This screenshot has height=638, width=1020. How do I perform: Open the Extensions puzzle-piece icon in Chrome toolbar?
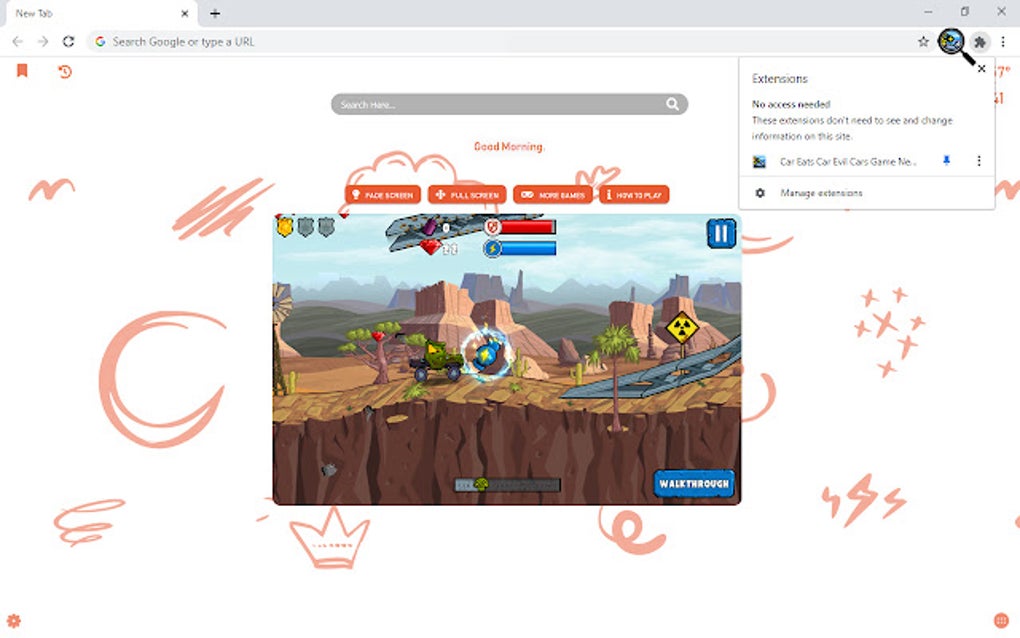coord(980,41)
